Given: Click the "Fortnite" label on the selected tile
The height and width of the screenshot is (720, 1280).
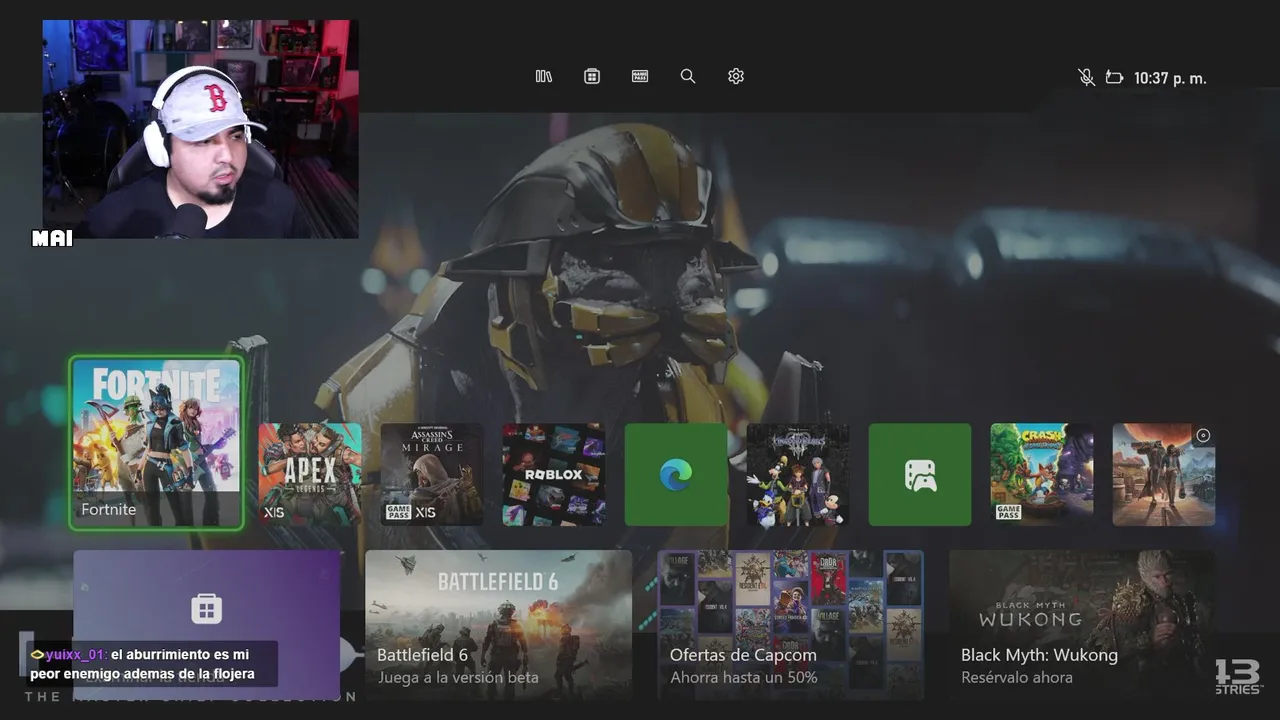Looking at the screenshot, I should tap(108, 509).
